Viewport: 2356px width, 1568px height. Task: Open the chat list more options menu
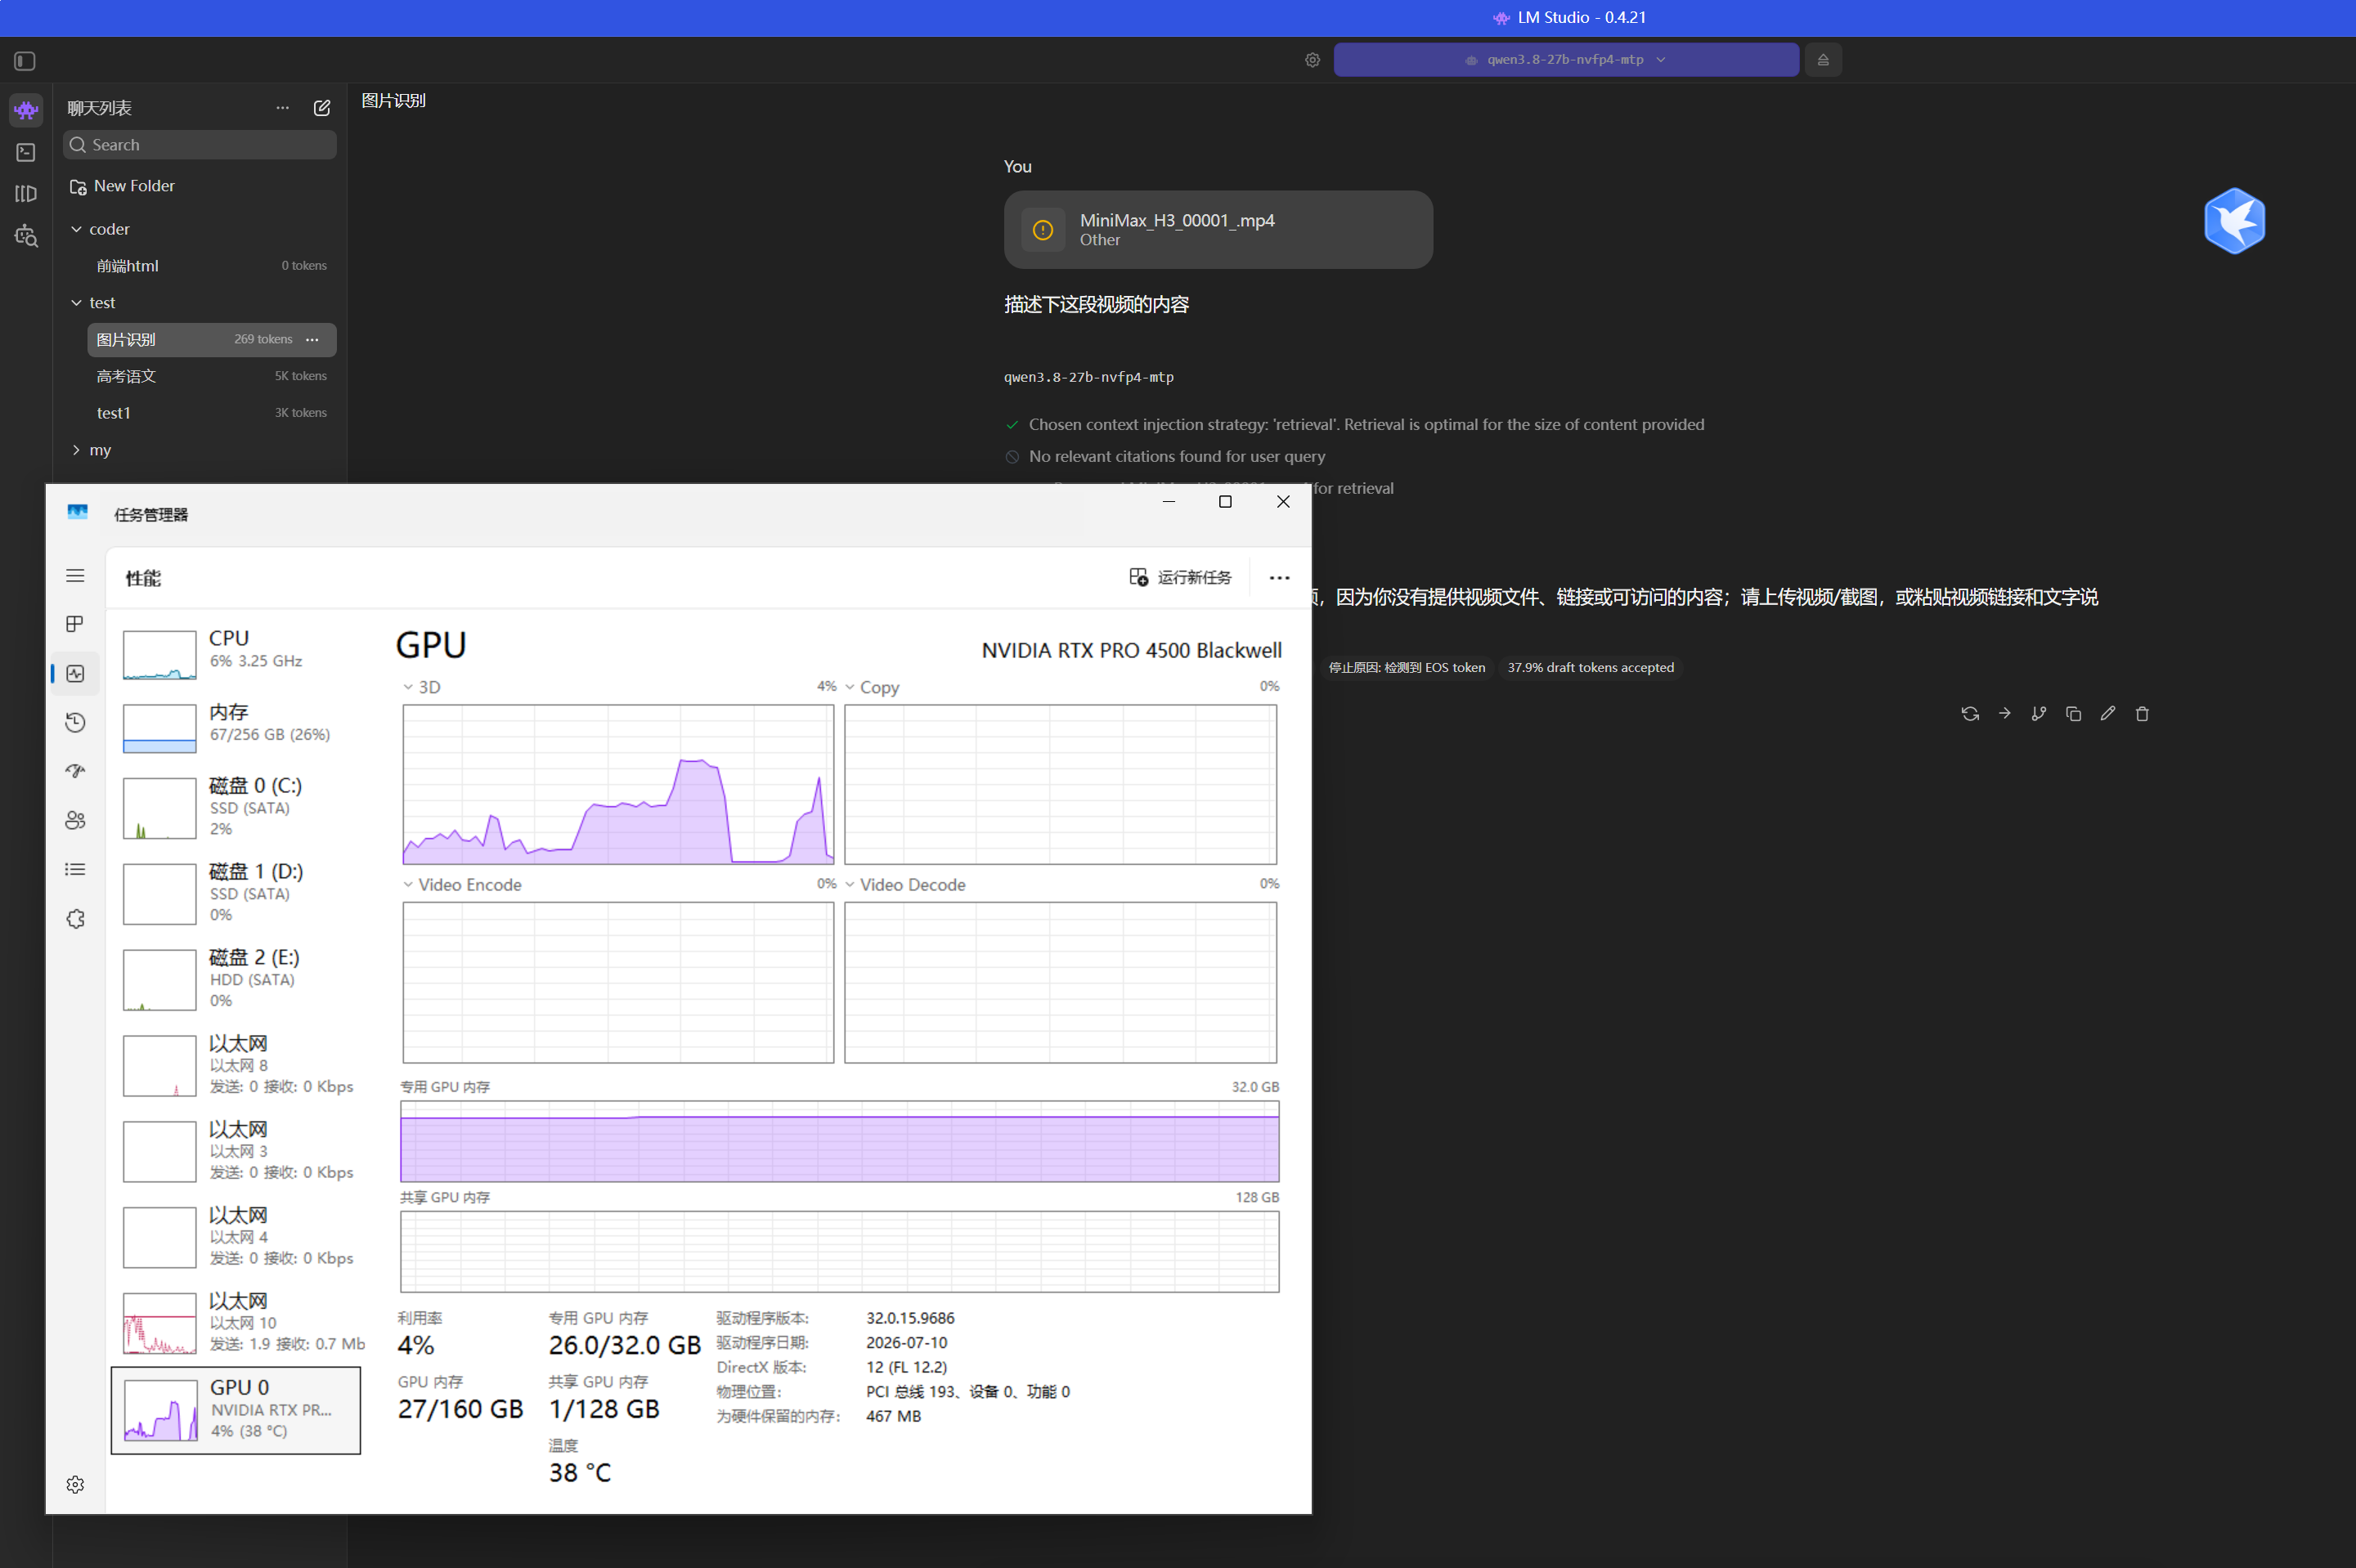(283, 108)
